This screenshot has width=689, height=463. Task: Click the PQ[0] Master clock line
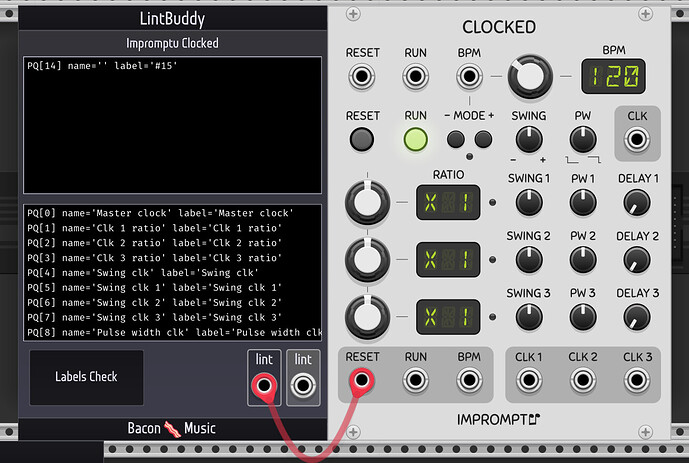pos(160,213)
